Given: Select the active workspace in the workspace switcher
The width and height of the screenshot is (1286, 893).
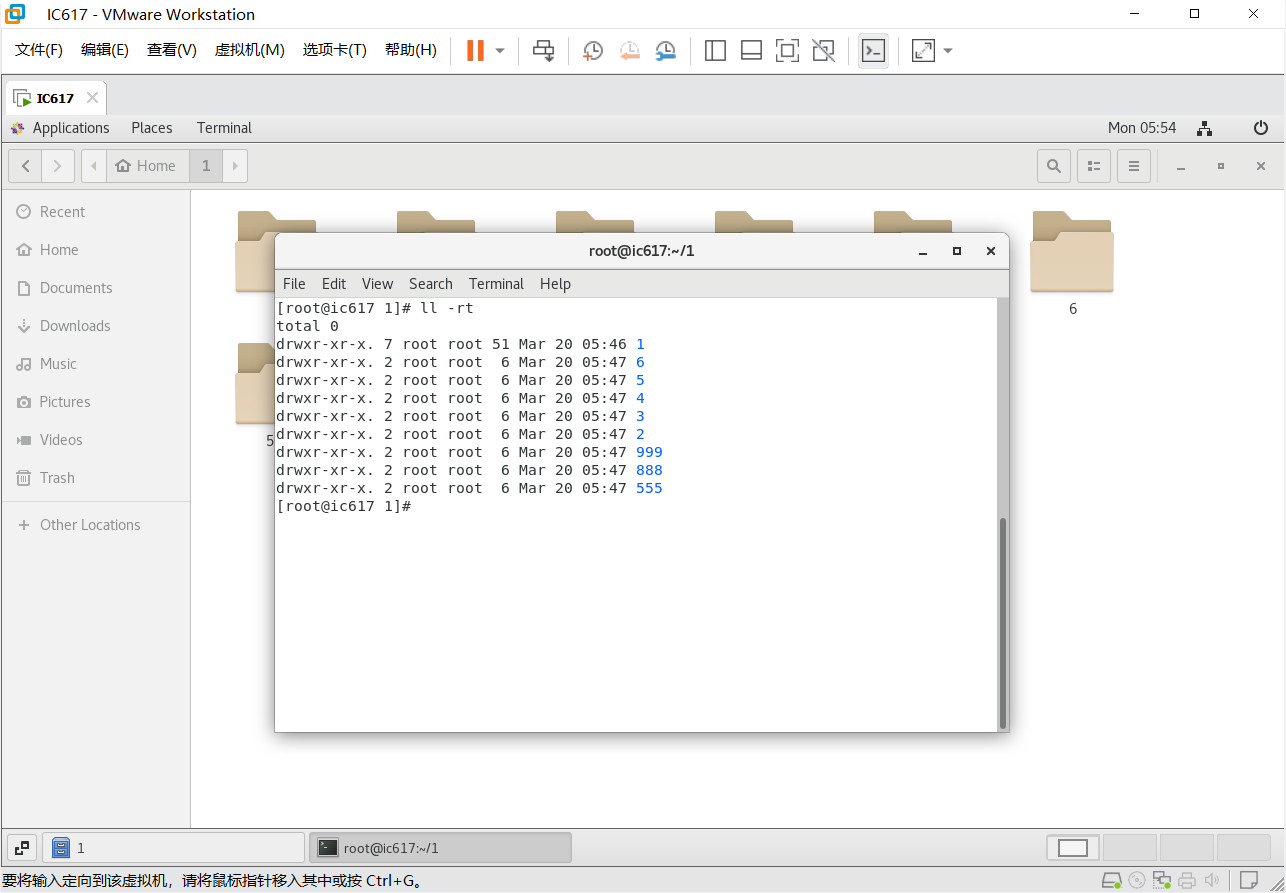Looking at the screenshot, I should pyautogui.click(x=1073, y=848).
